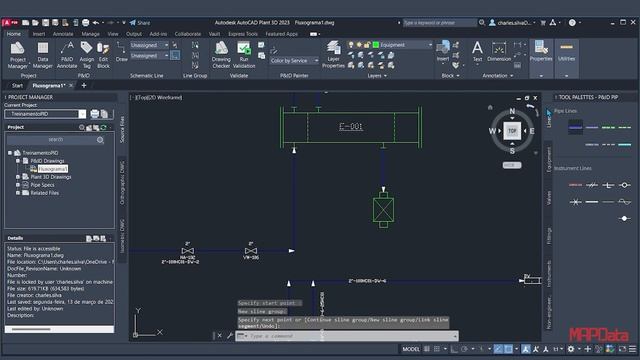640x360 pixels.
Task: Click the charles.silva account sign-in
Action: tap(512, 23)
